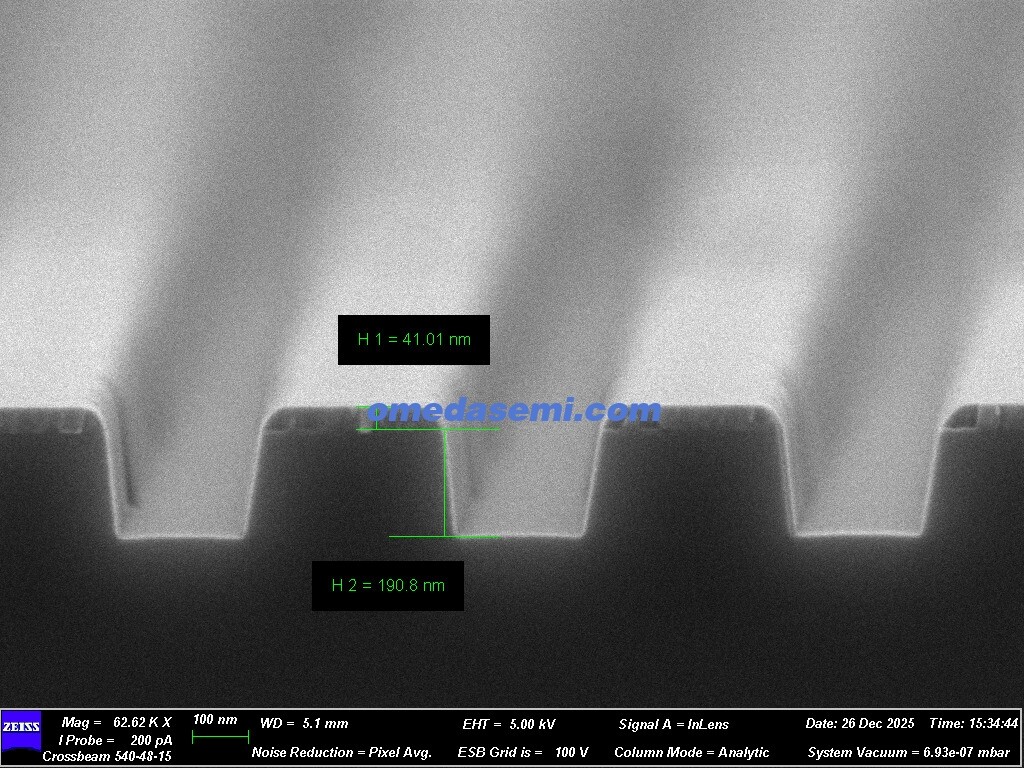
Task: Click the Time: 15:34:44 stamp
Action: coord(973,723)
